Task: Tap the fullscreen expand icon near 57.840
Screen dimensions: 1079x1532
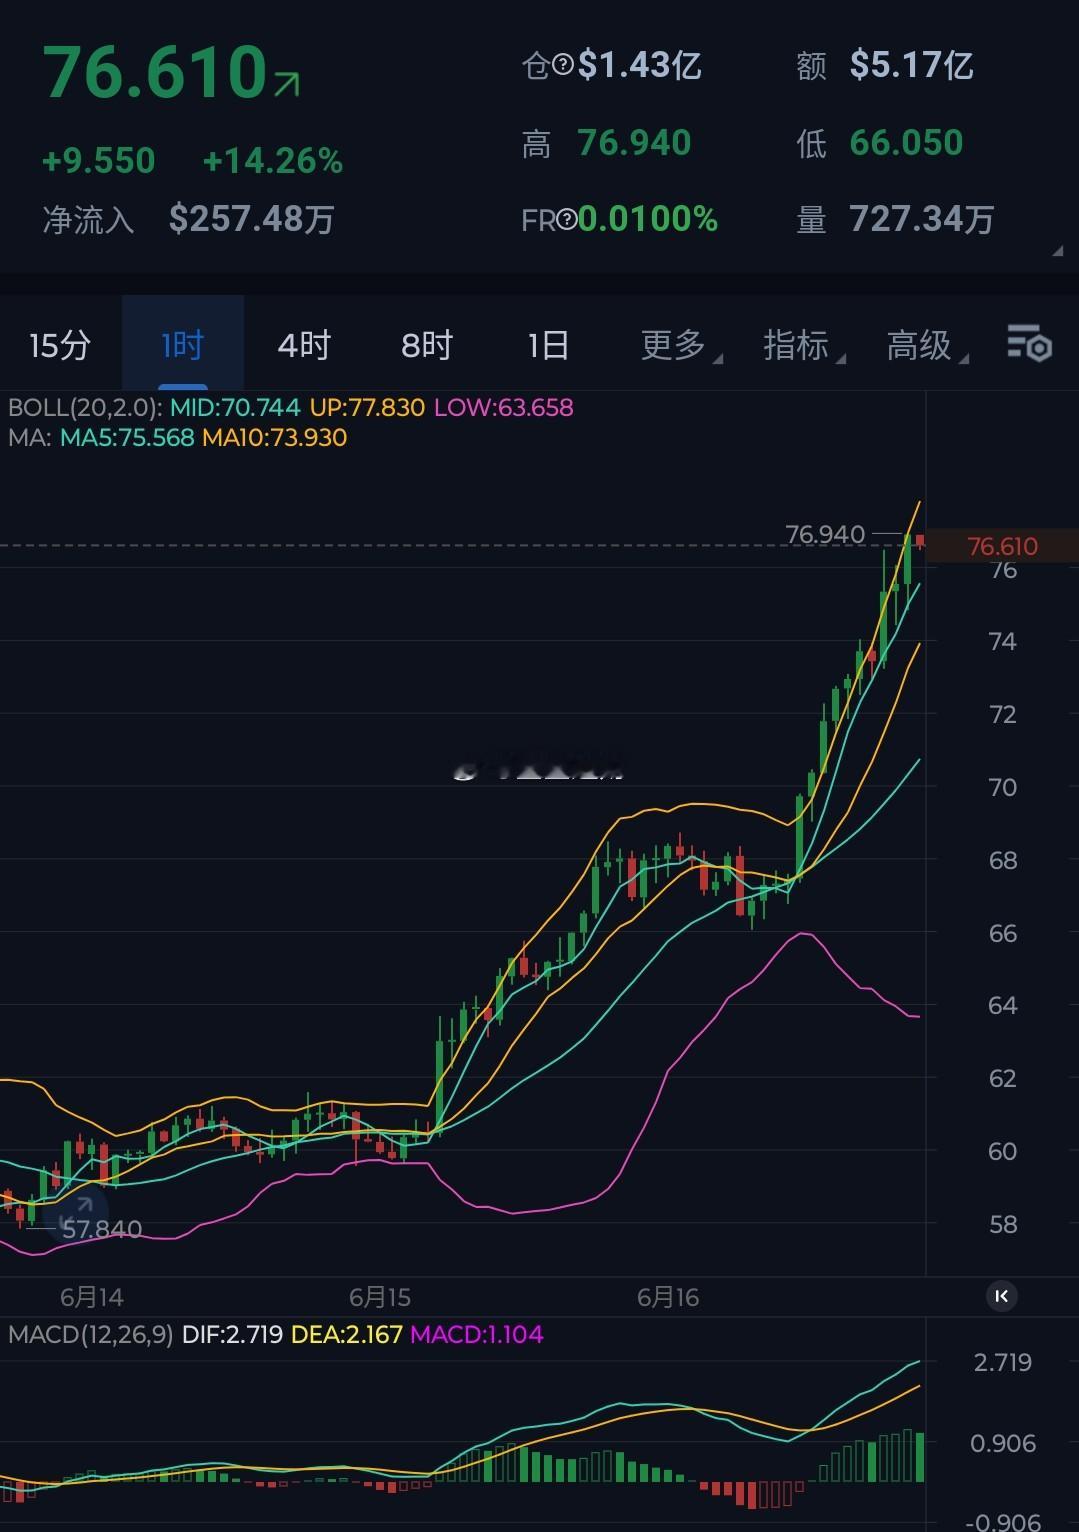Action: coord(77,1211)
